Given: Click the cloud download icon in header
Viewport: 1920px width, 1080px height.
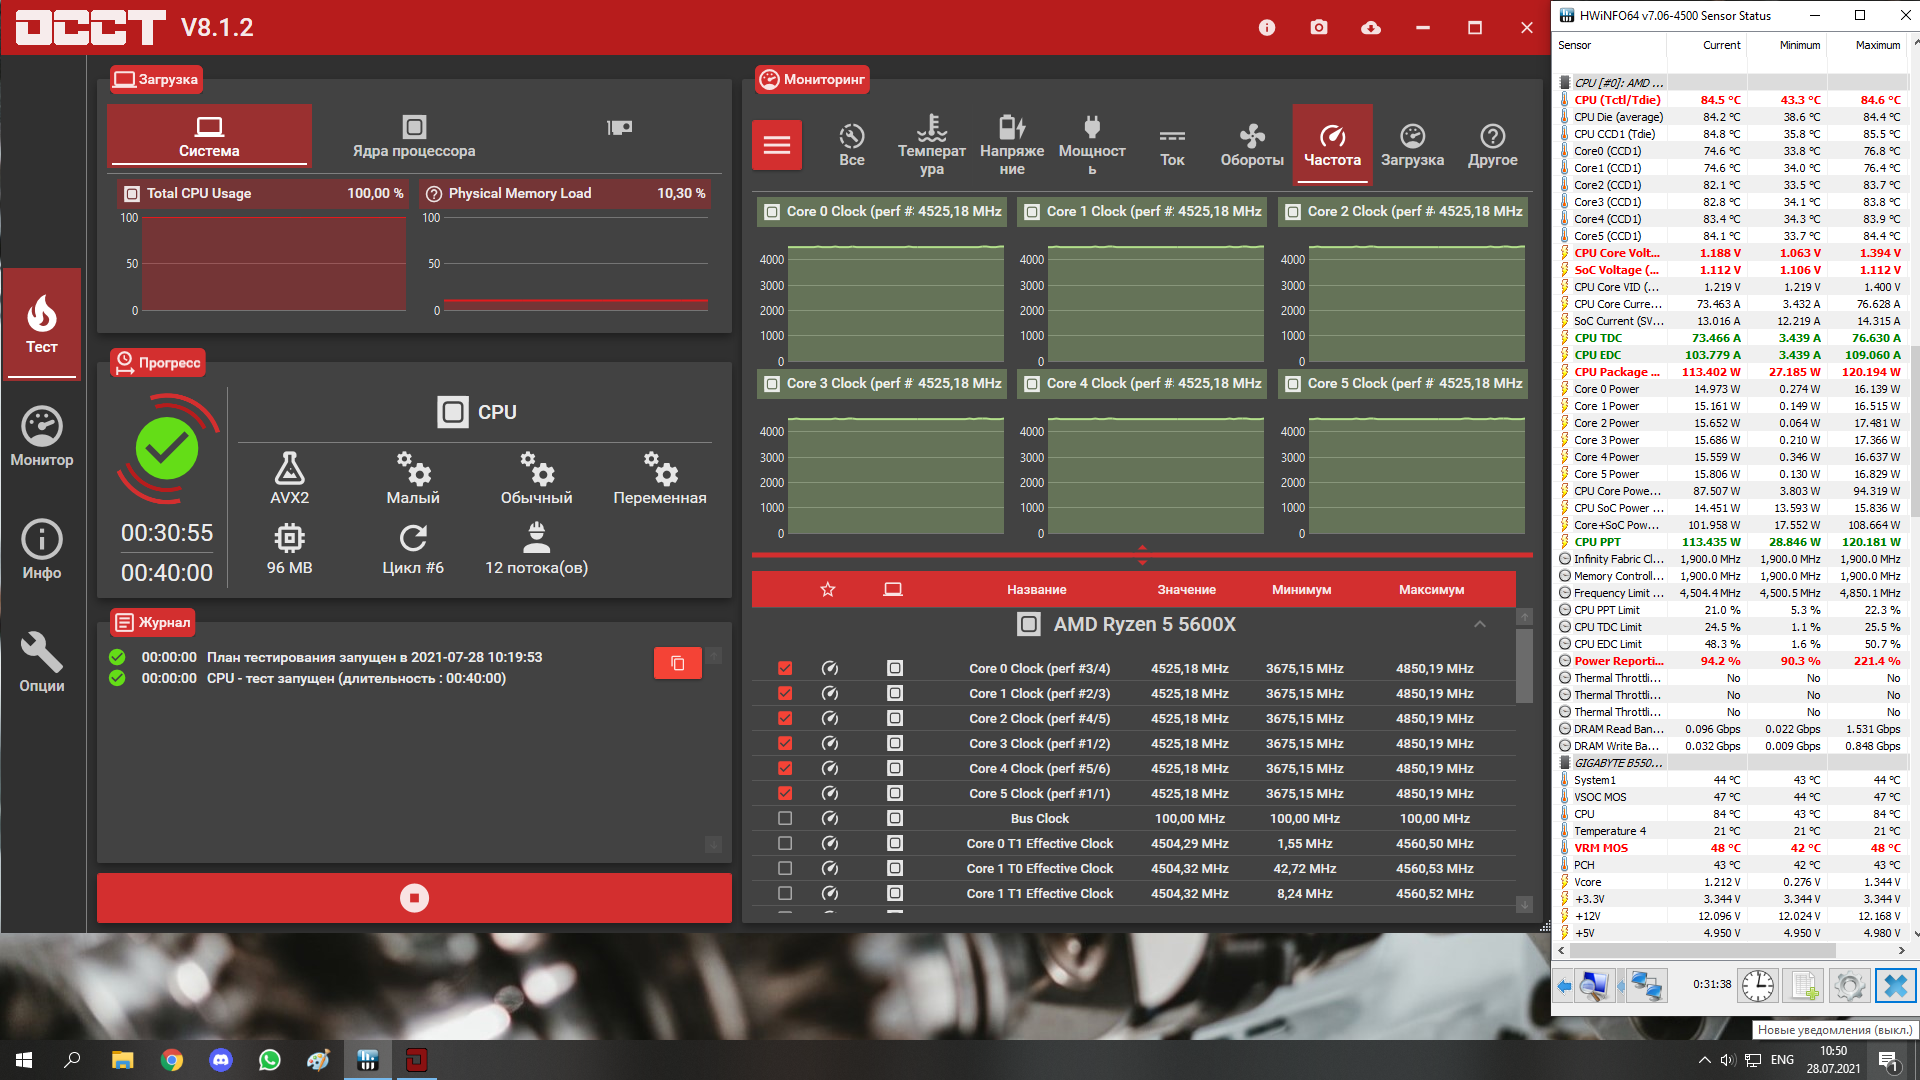Looking at the screenshot, I should coord(1371,27).
